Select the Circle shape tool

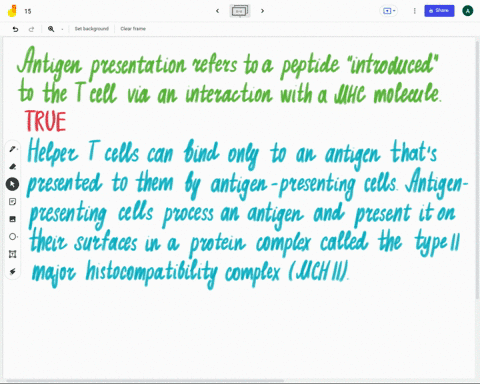(x=13, y=237)
